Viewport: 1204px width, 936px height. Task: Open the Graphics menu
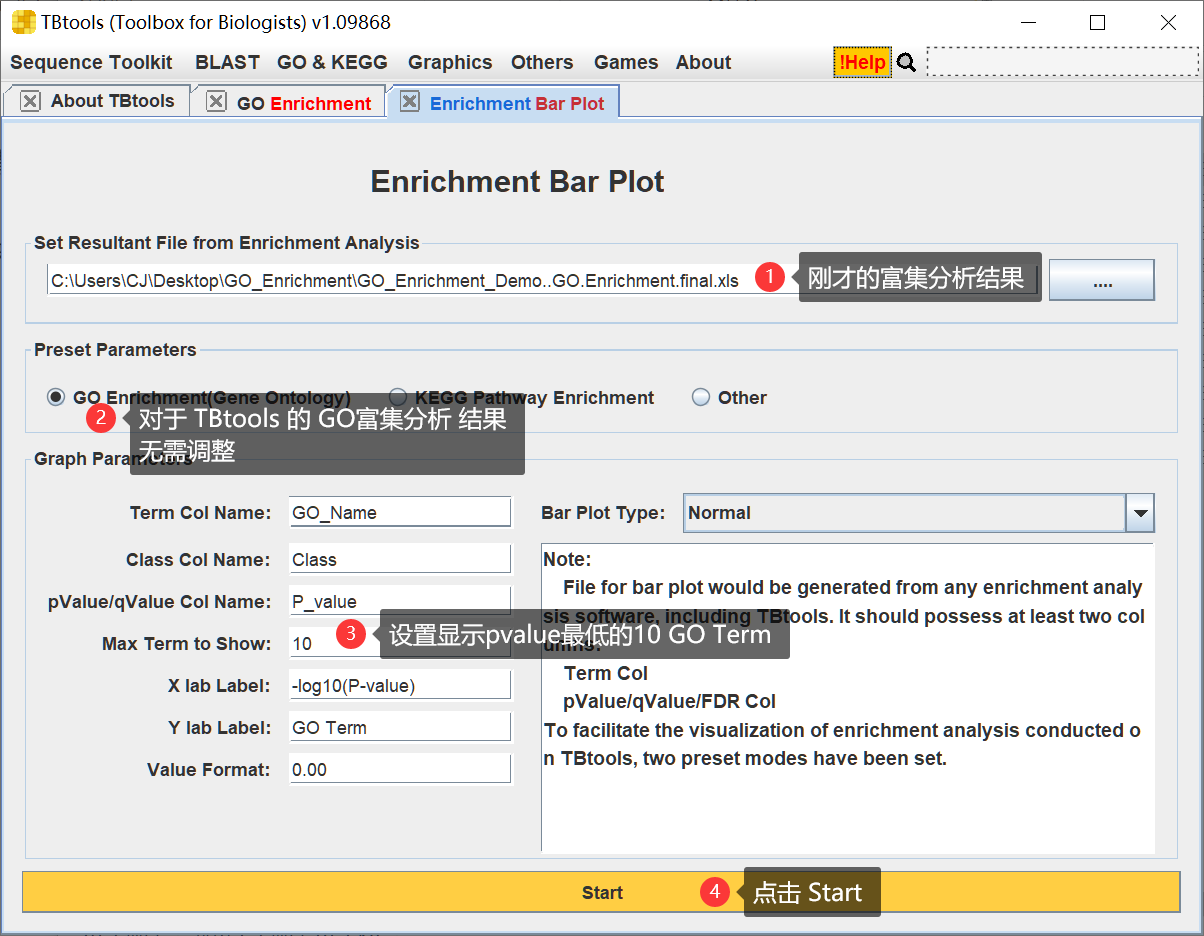pos(450,62)
